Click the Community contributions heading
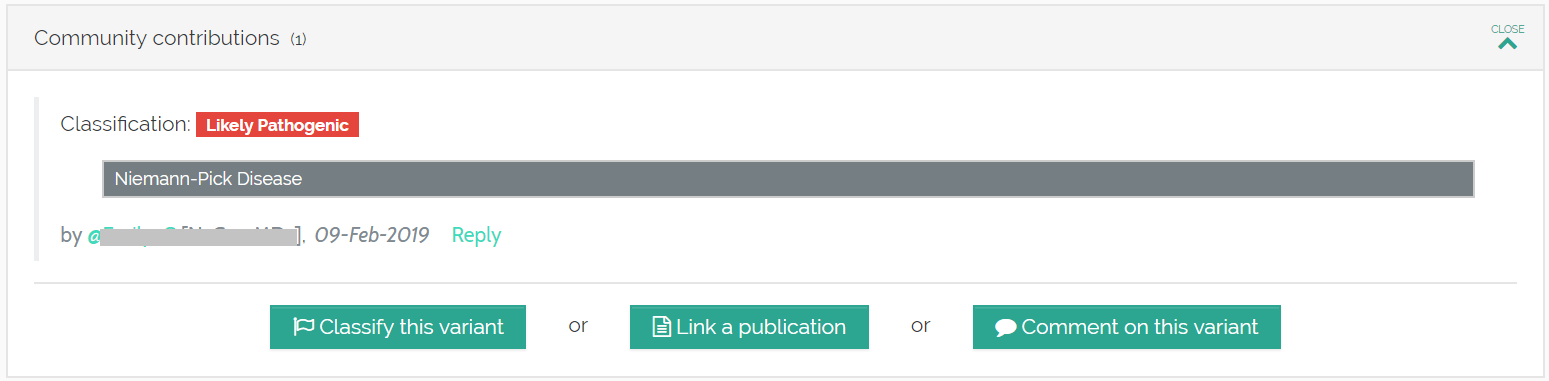This screenshot has width=1549, height=381. coord(157,38)
